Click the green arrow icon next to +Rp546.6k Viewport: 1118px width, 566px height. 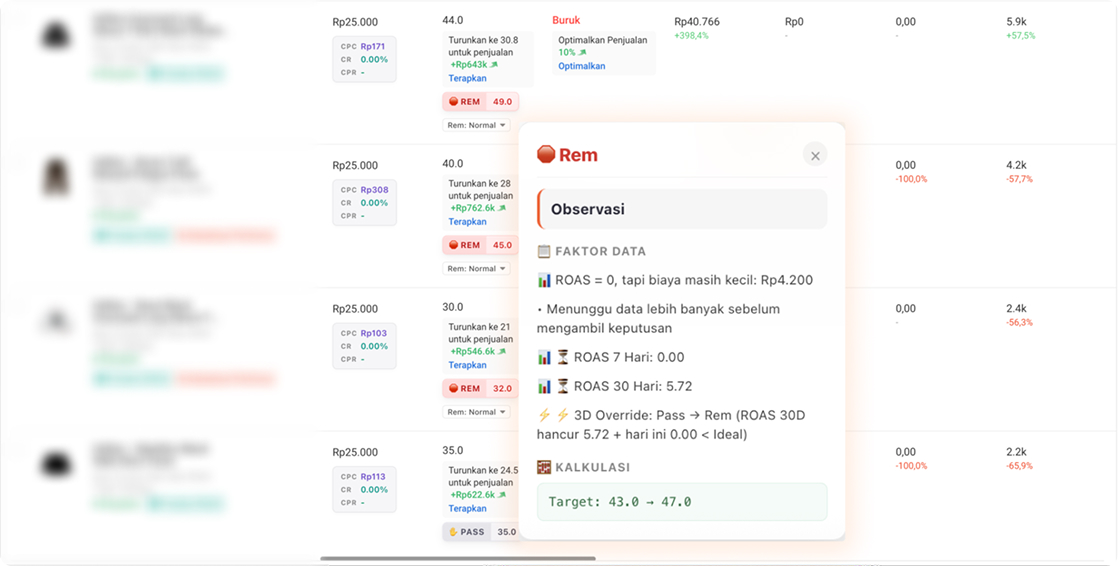click(x=502, y=351)
